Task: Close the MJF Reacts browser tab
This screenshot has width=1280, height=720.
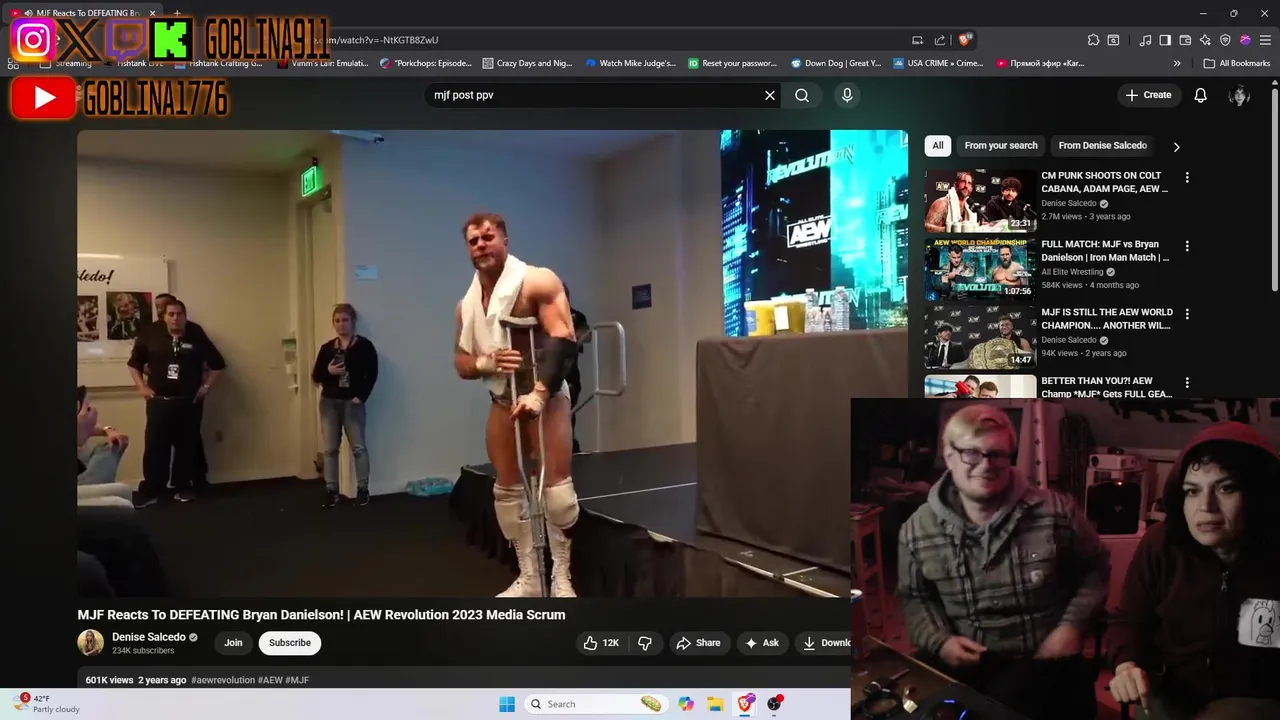Action: 152,13
